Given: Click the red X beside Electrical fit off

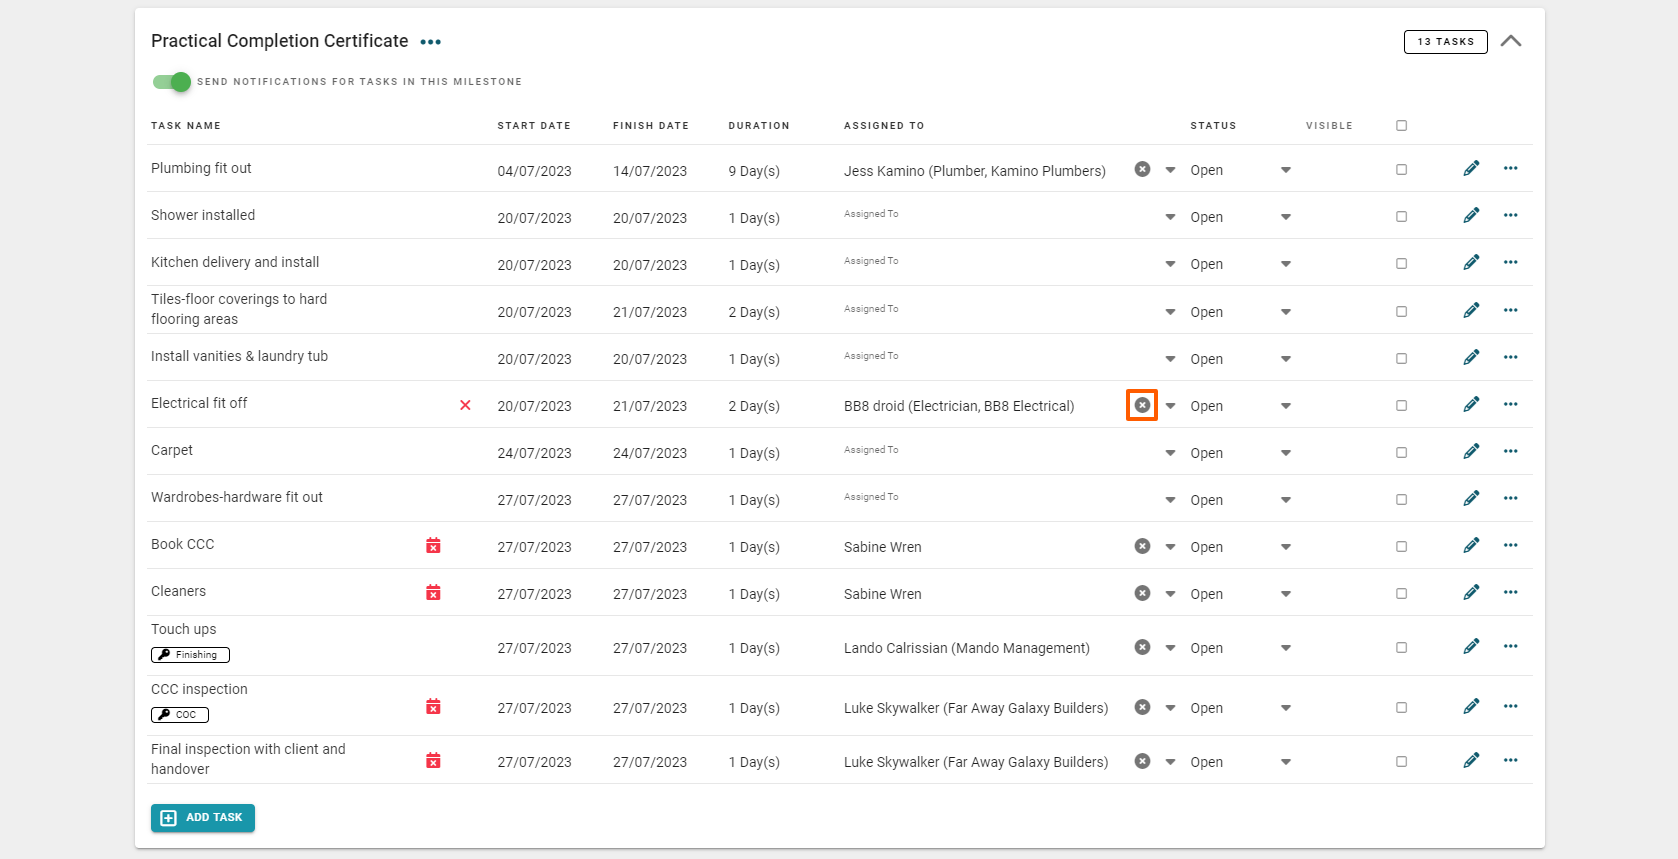Looking at the screenshot, I should pyautogui.click(x=465, y=405).
